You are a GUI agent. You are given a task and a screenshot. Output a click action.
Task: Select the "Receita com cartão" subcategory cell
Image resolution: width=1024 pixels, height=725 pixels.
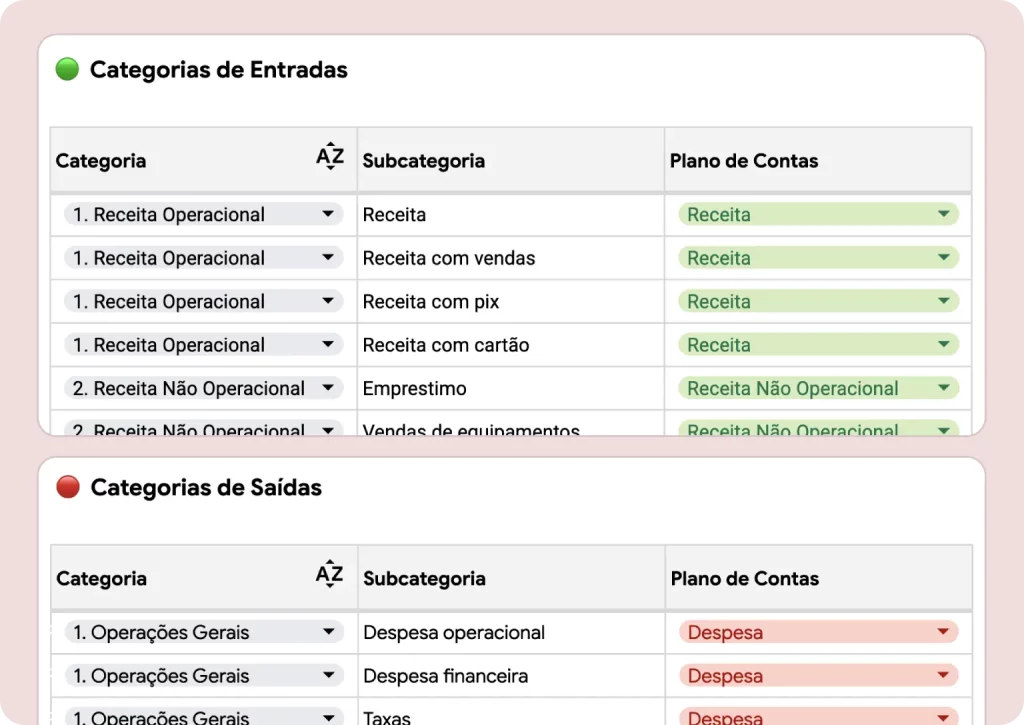click(x=511, y=345)
